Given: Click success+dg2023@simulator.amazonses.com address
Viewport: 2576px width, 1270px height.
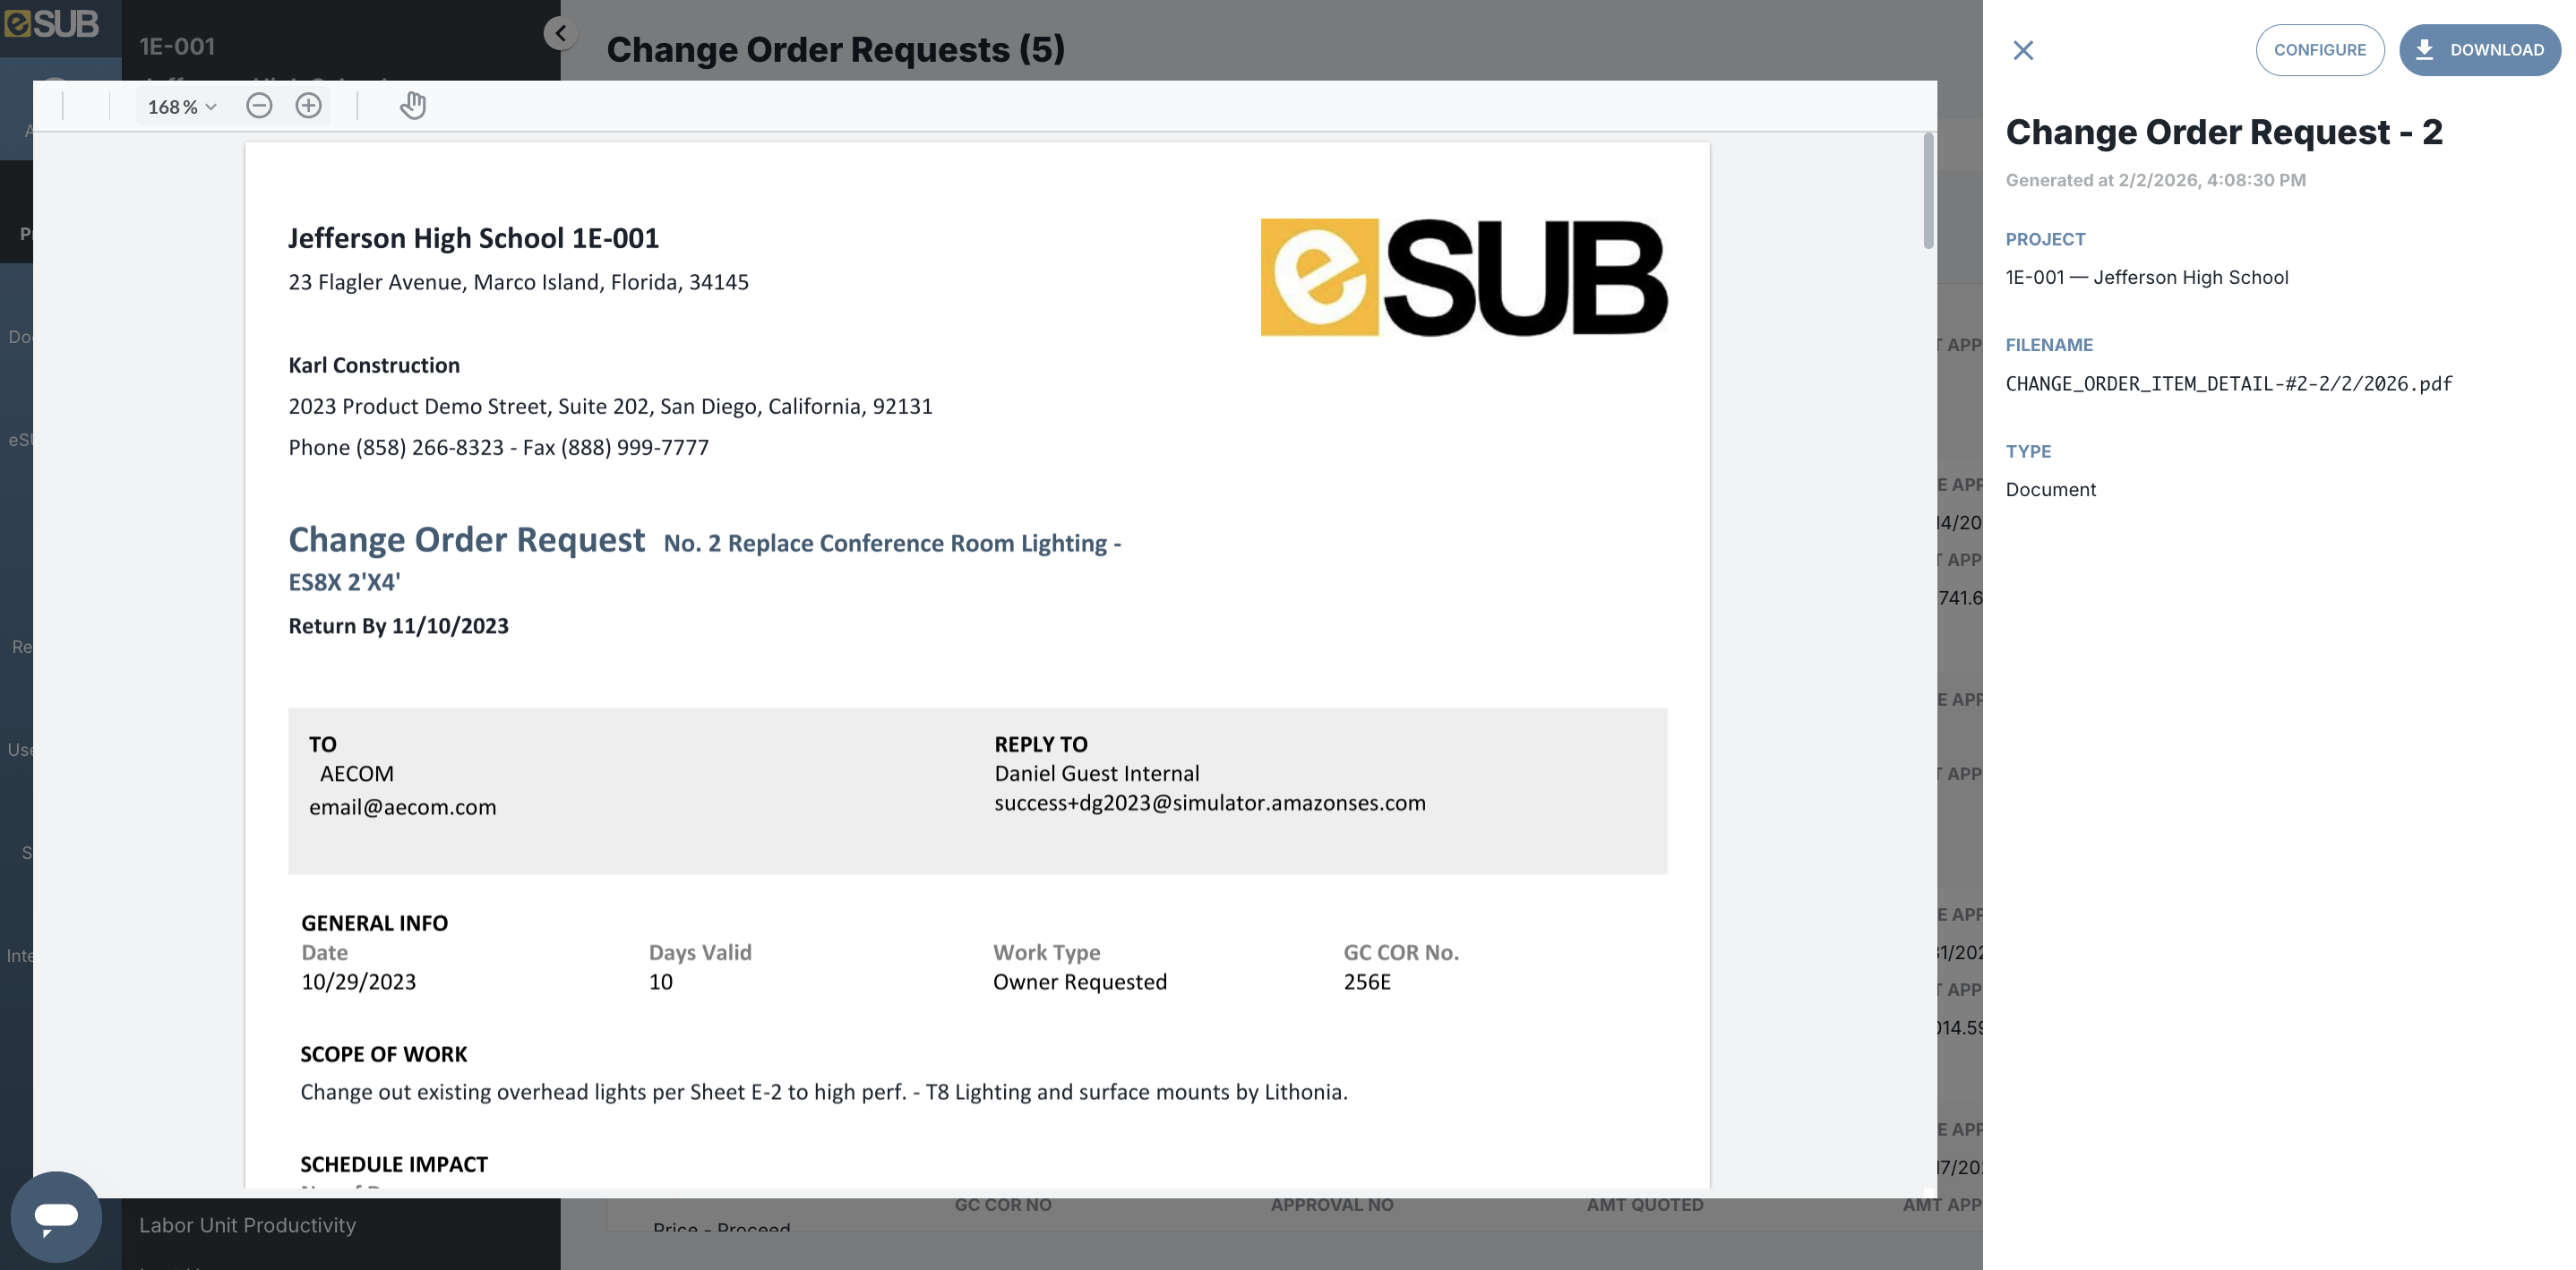Looking at the screenshot, I should point(1209,803).
